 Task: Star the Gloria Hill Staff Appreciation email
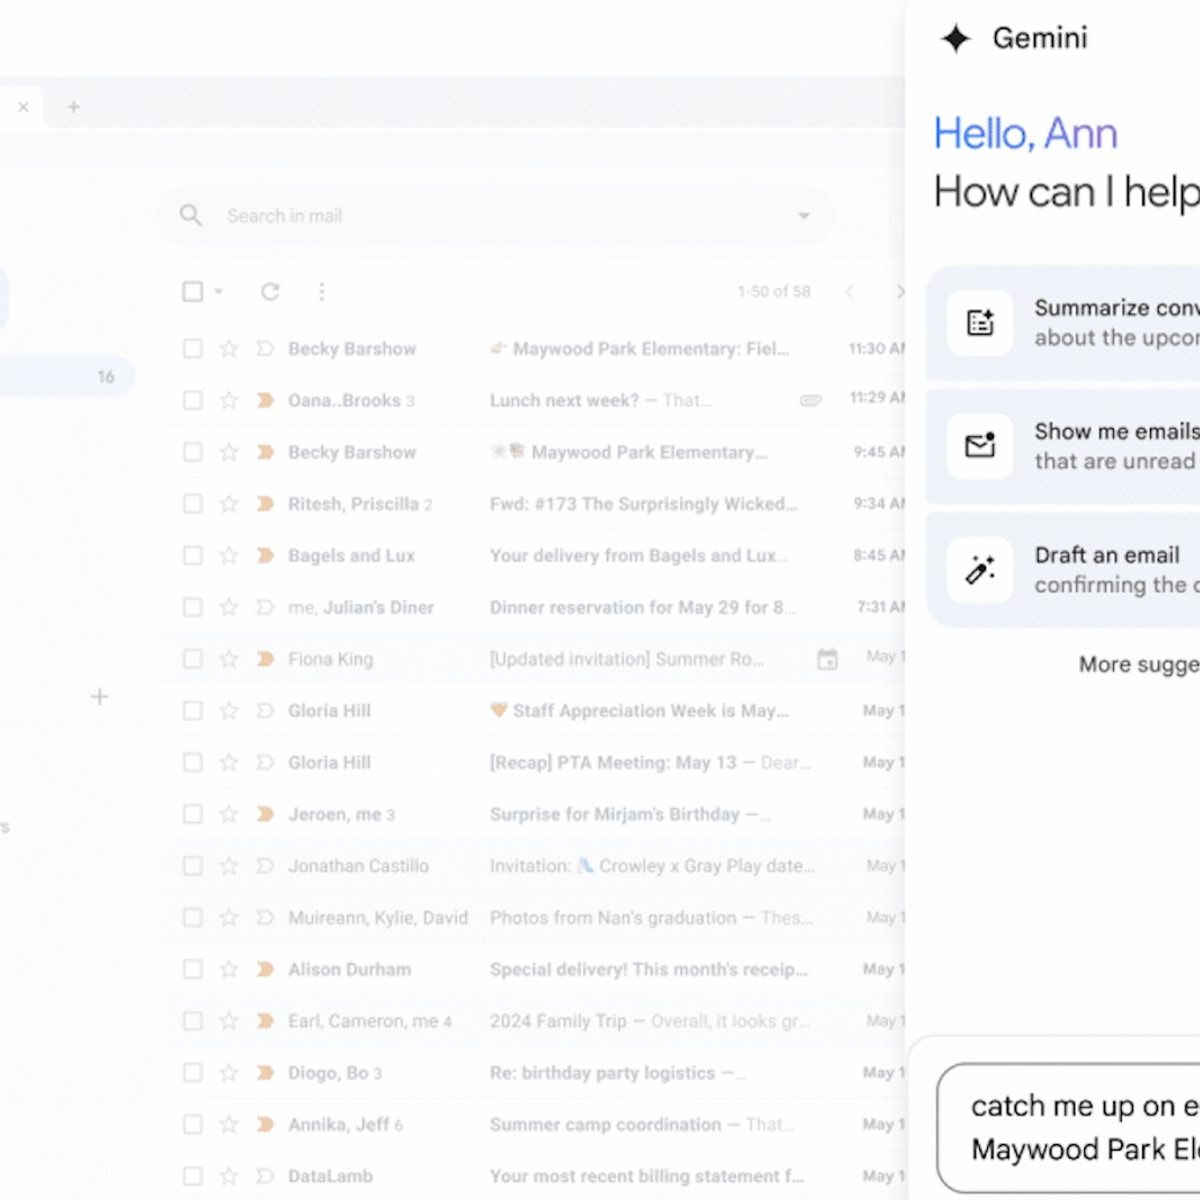(x=229, y=711)
